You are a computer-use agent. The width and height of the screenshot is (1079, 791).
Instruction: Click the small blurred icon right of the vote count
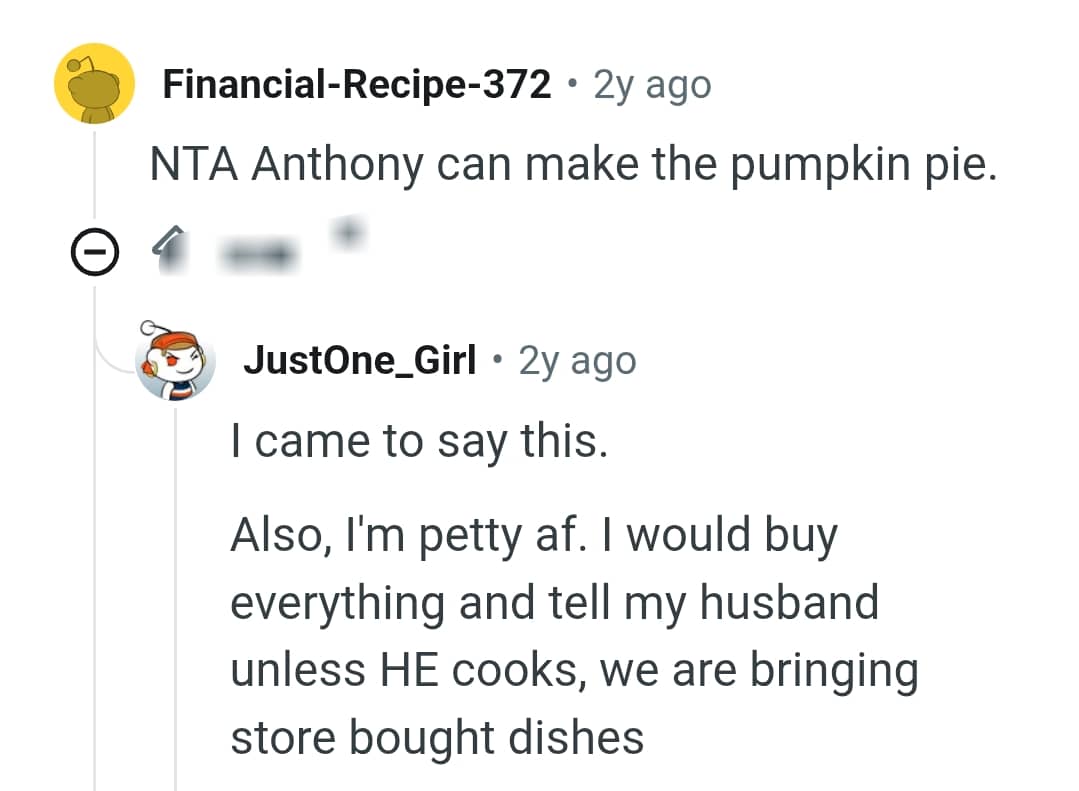[x=349, y=235]
